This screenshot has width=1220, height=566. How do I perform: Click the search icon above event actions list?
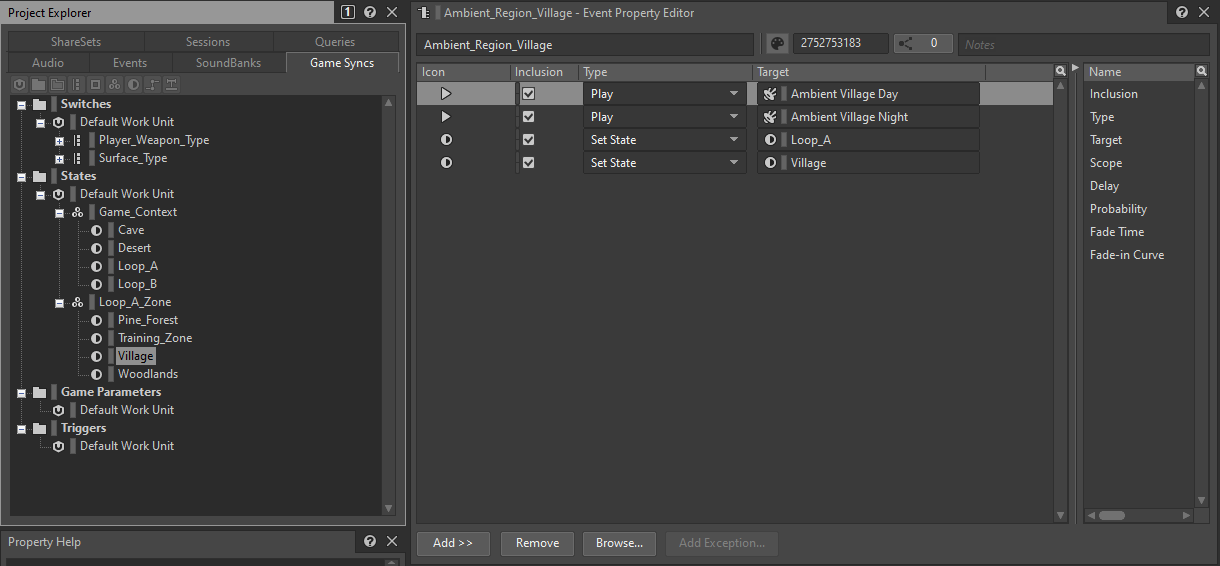1060,72
